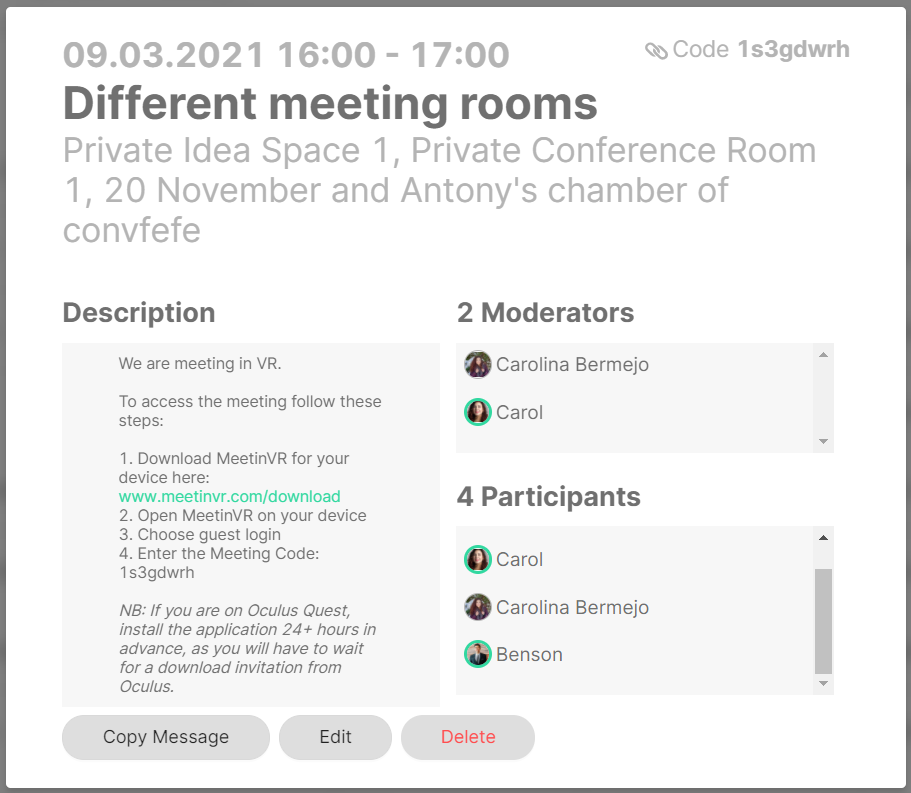Click the down arrow of the Participants list scrollbar
Screen dimensions: 911x793
823,685
